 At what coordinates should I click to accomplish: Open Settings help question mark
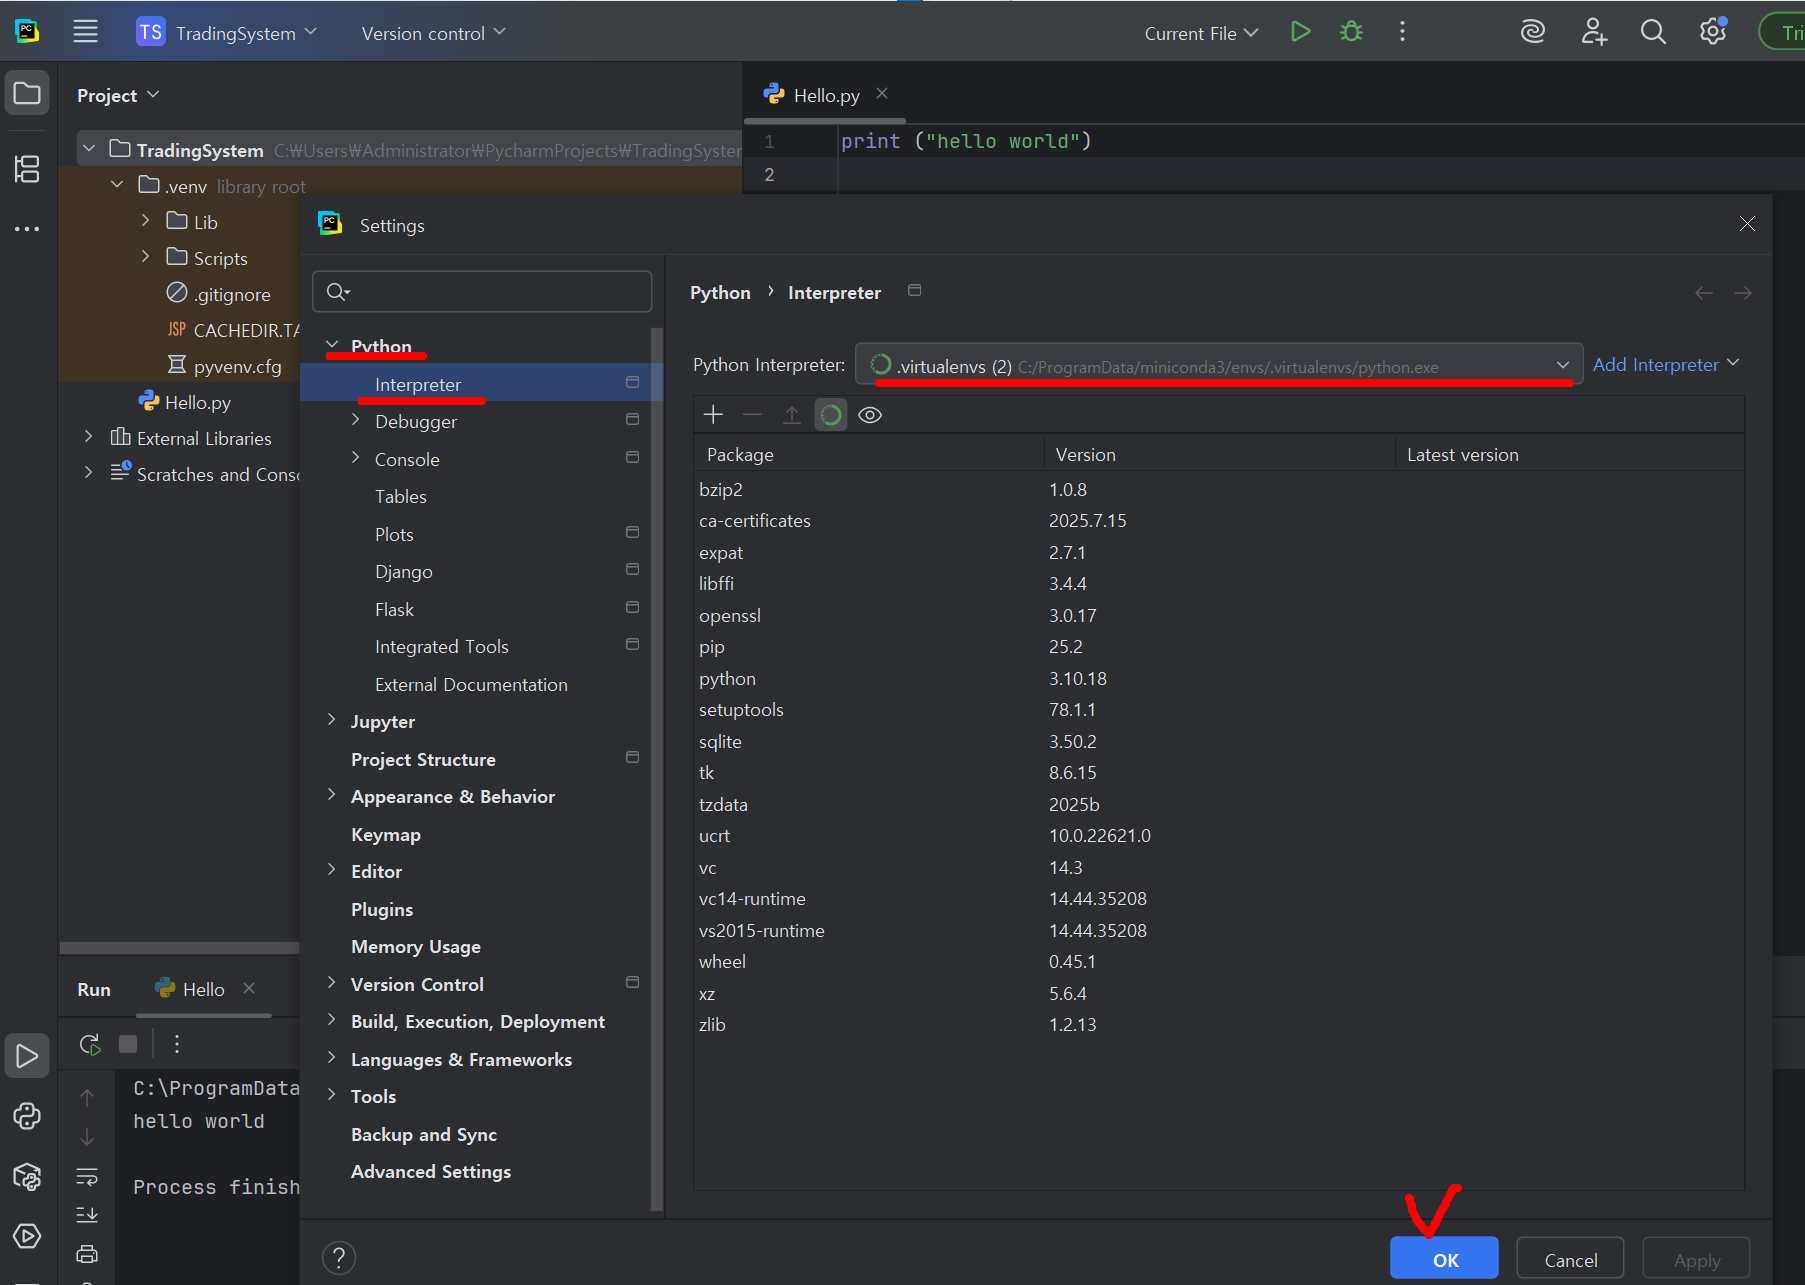[339, 1258]
